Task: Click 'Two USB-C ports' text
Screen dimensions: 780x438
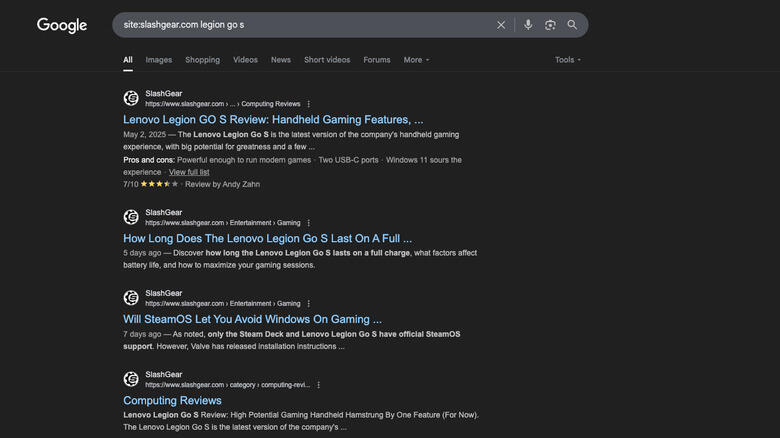Action: coord(348,160)
